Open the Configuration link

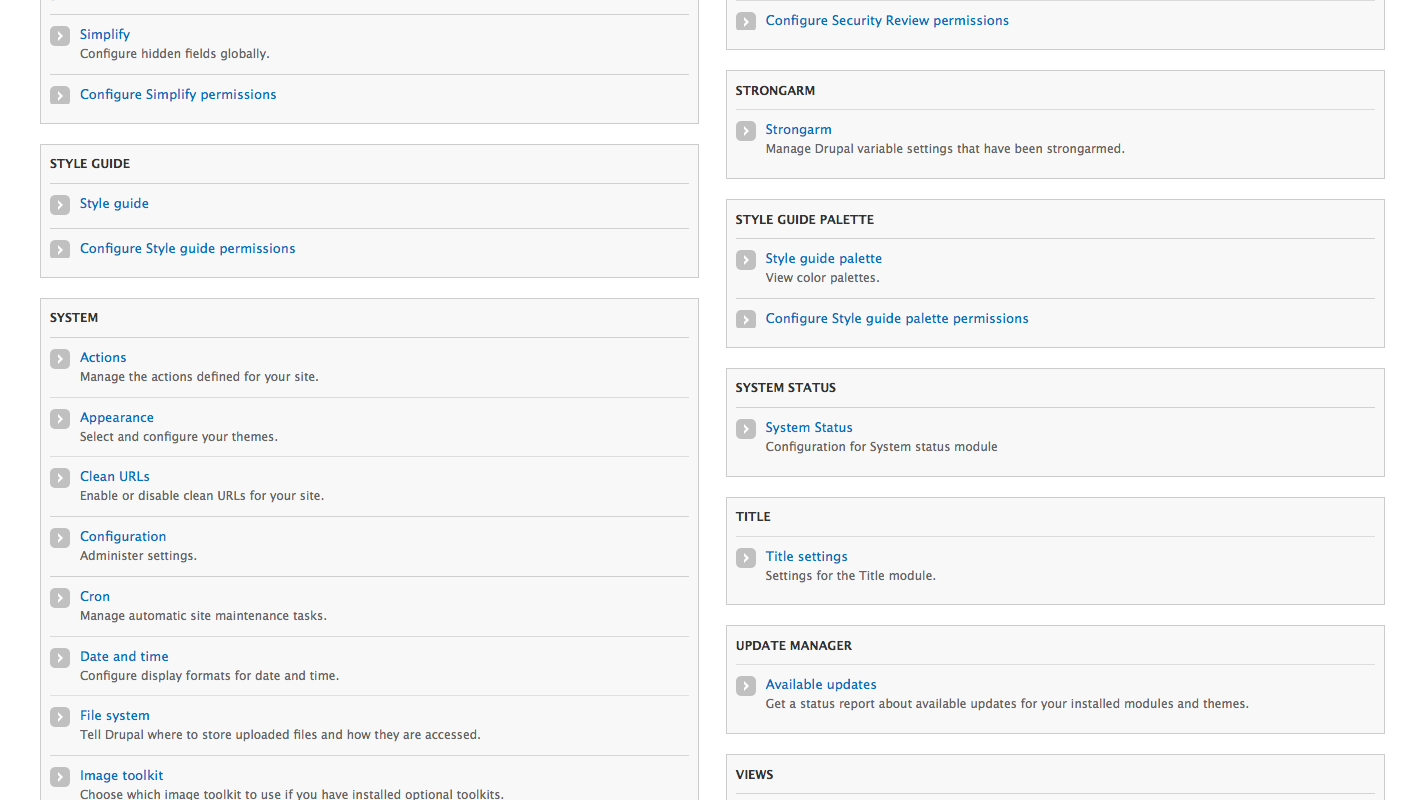[x=123, y=536]
